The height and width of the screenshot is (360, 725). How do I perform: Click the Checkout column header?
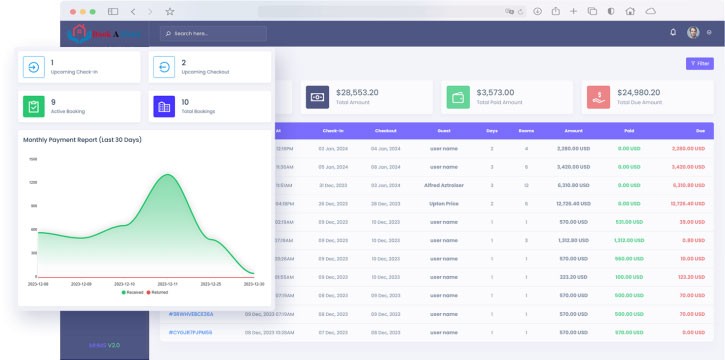tap(386, 131)
